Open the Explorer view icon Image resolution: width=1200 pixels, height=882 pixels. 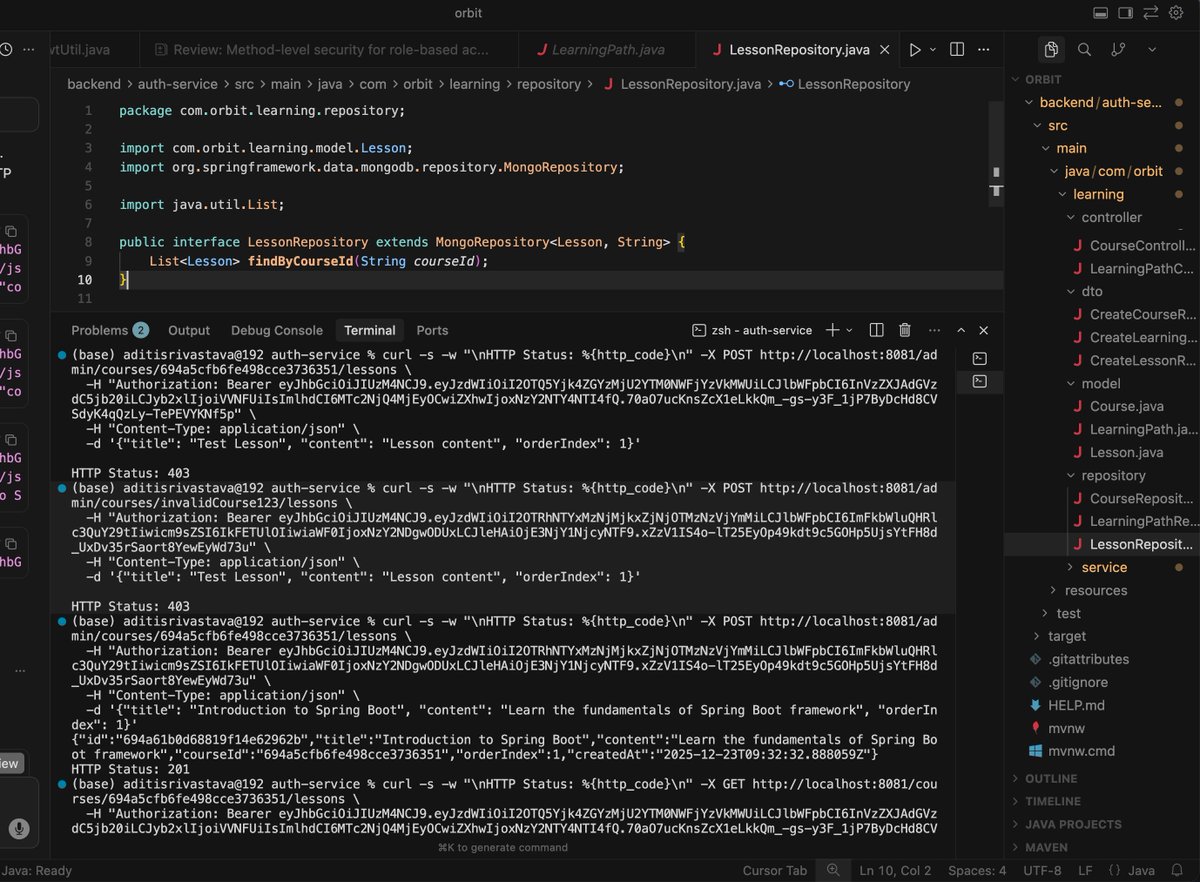click(x=1051, y=49)
